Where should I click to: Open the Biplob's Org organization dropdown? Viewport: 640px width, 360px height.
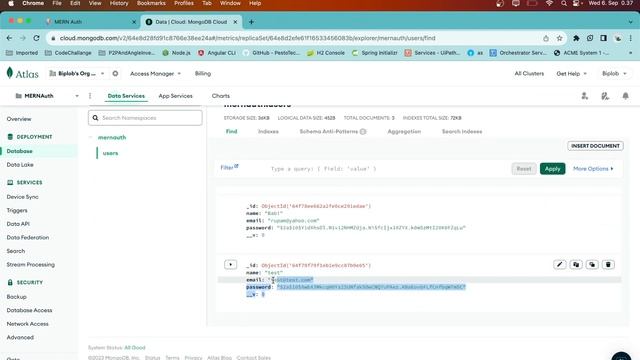point(77,73)
